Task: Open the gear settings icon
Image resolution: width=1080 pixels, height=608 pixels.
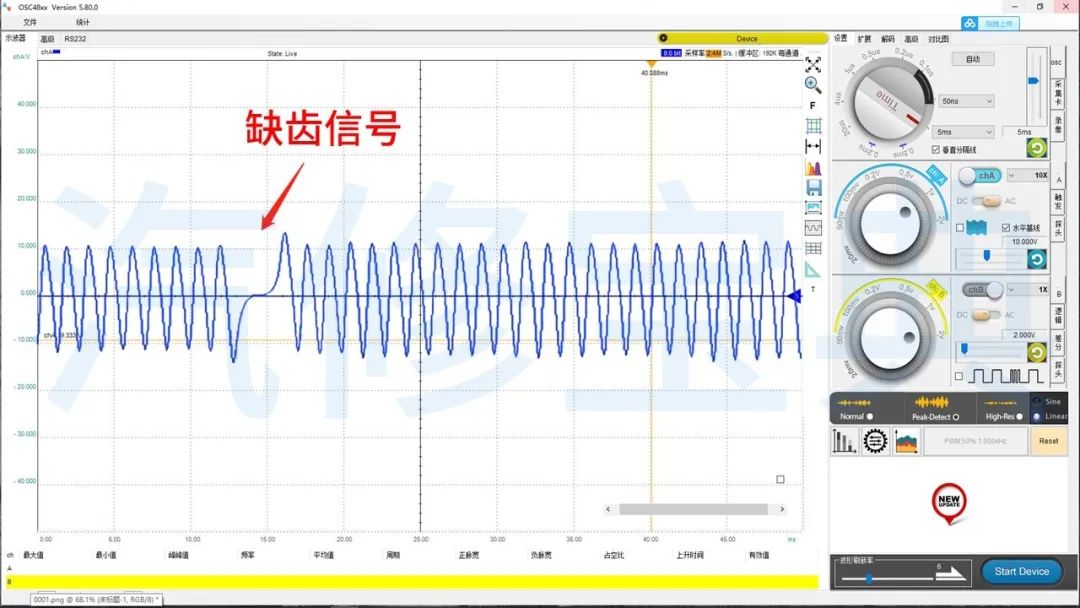Action: (x=875, y=441)
